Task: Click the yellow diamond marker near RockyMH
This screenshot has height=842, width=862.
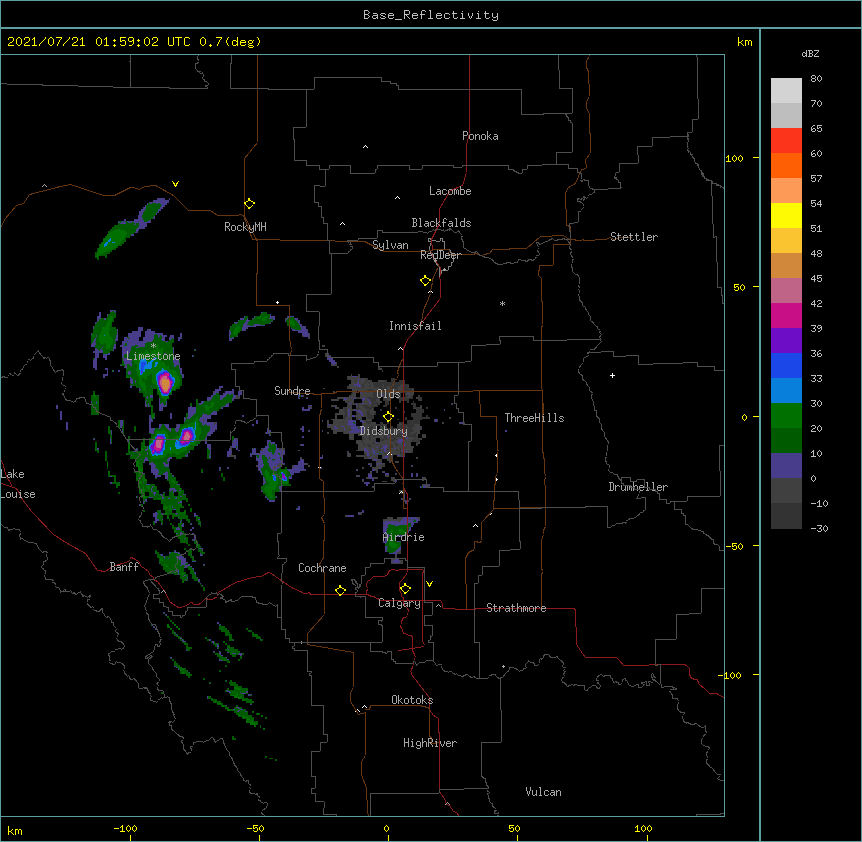Action: point(250,204)
